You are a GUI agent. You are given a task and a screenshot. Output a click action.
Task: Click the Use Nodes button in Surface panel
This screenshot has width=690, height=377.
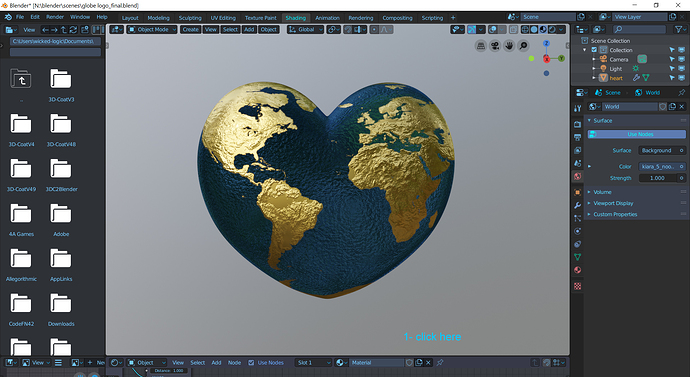point(637,134)
